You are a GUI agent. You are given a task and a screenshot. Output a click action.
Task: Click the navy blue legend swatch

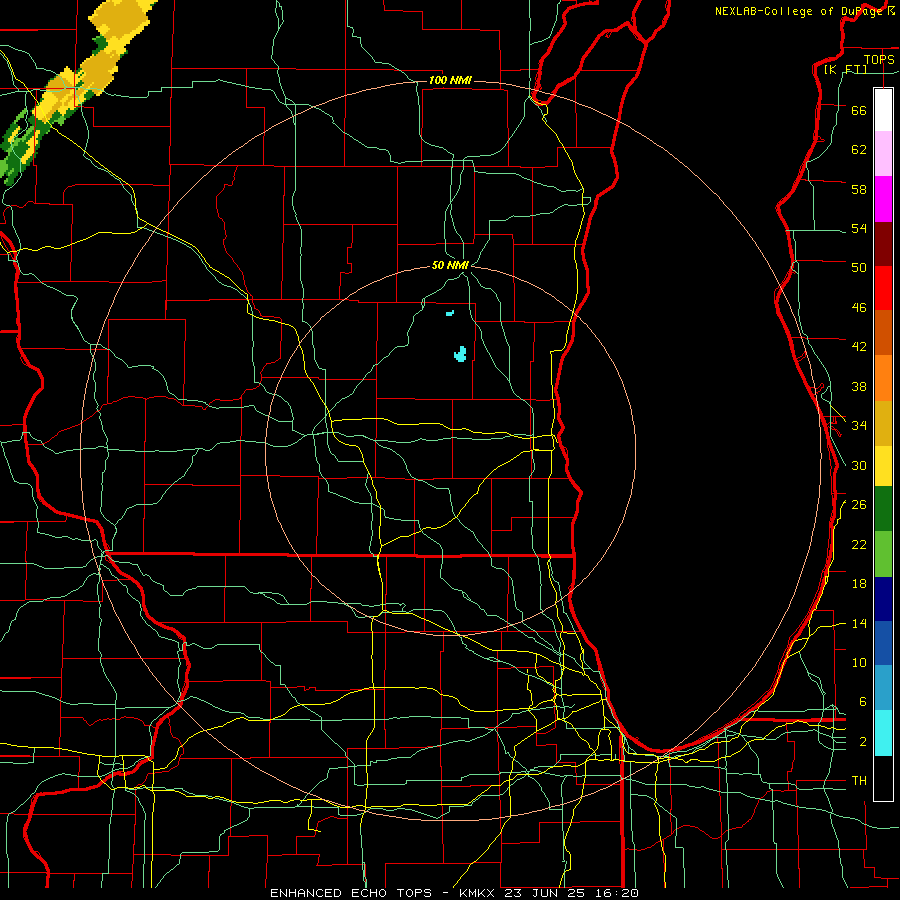pos(883,599)
